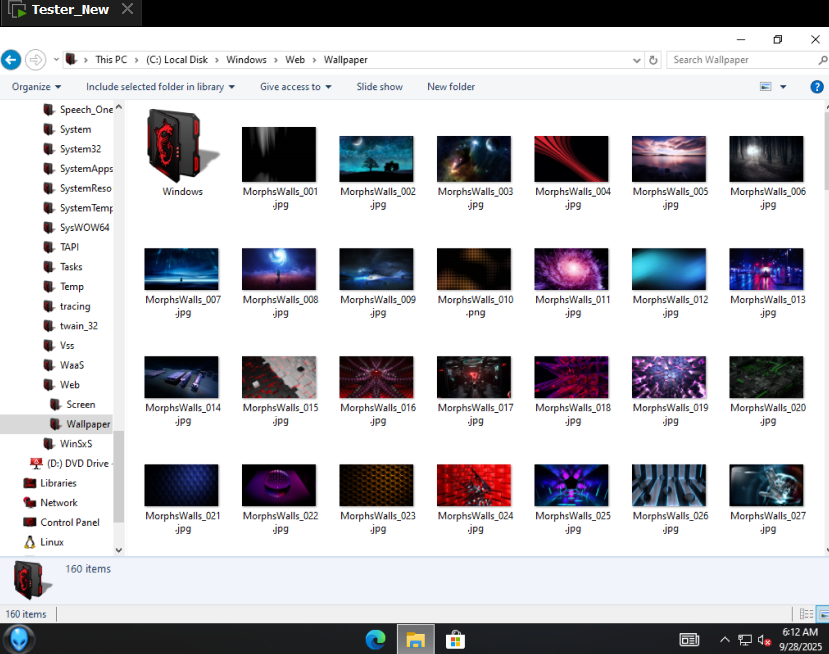The height and width of the screenshot is (654, 829).
Task: Select MorphsWalls_024.jpg red thumbnail
Action: pos(474,485)
